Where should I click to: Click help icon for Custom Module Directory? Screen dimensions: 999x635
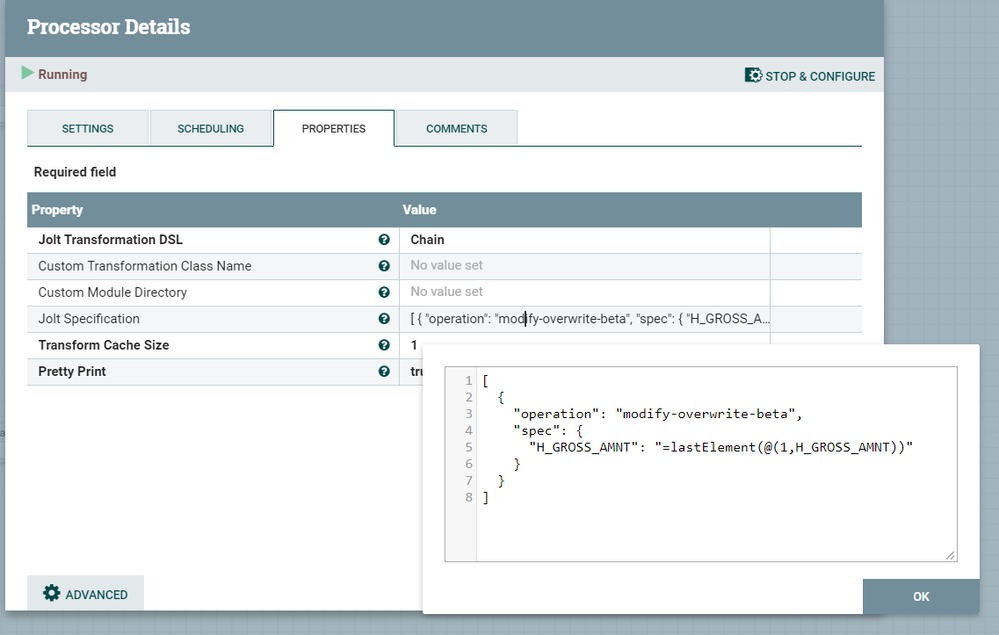tap(384, 292)
